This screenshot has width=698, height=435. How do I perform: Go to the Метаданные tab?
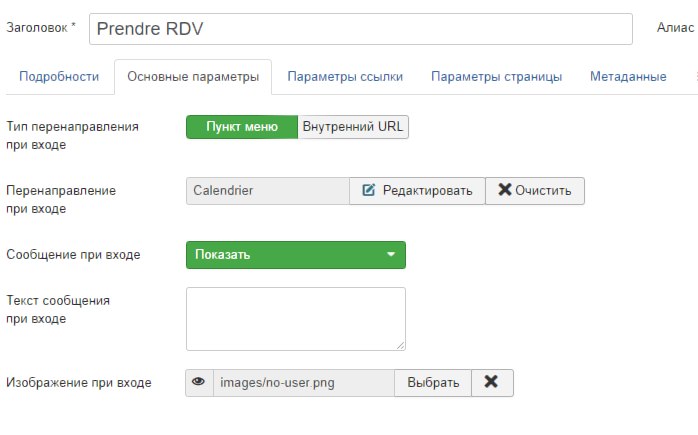tap(628, 76)
